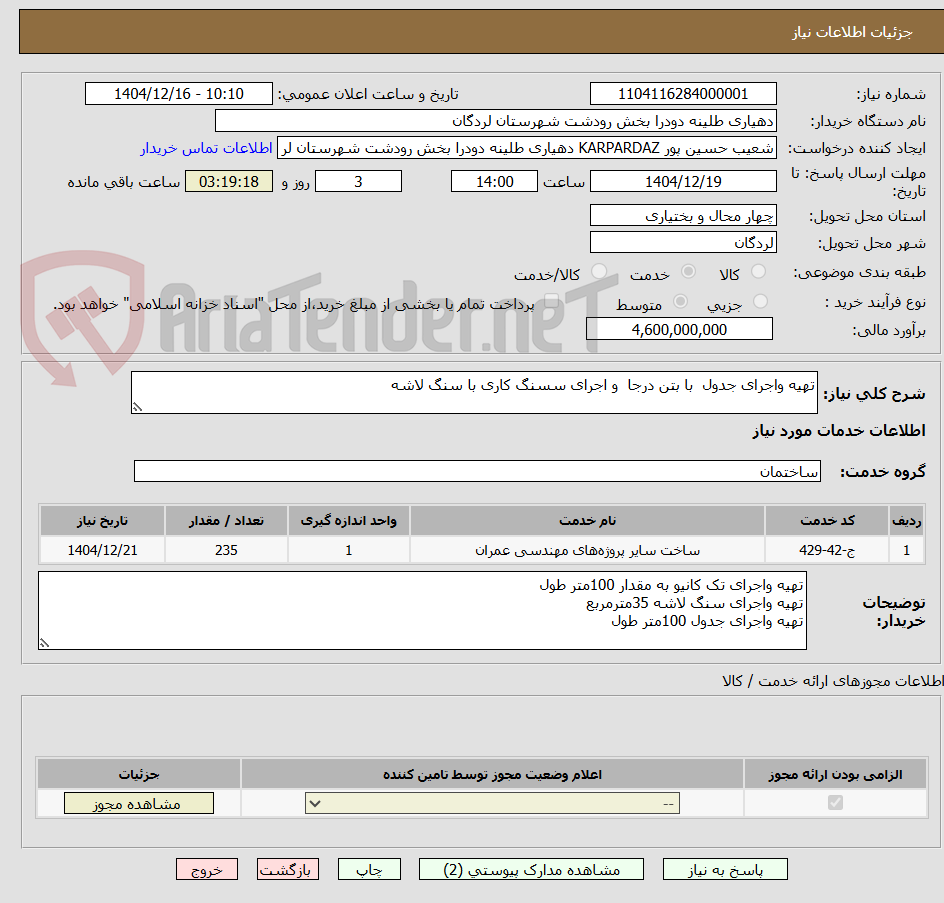Click the اعلام وضعیت مجوز توسط تامین کننده header
944x903 pixels.
coord(492,774)
